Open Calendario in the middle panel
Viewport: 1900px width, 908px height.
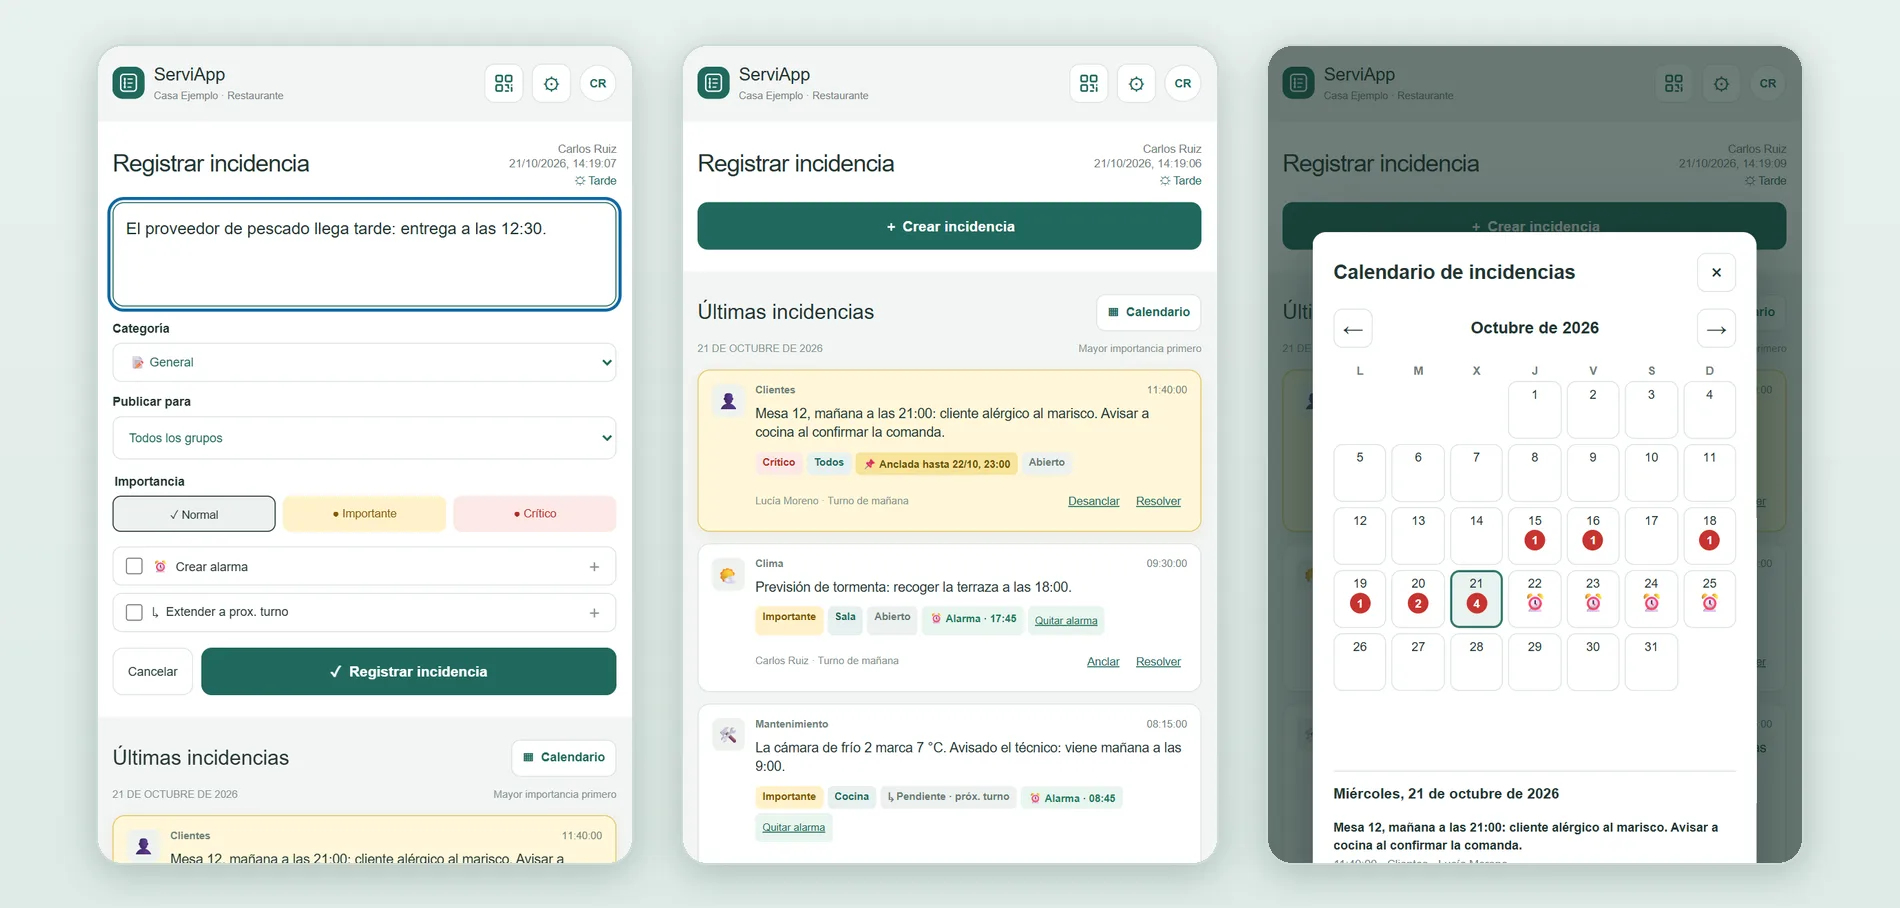coord(1149,312)
